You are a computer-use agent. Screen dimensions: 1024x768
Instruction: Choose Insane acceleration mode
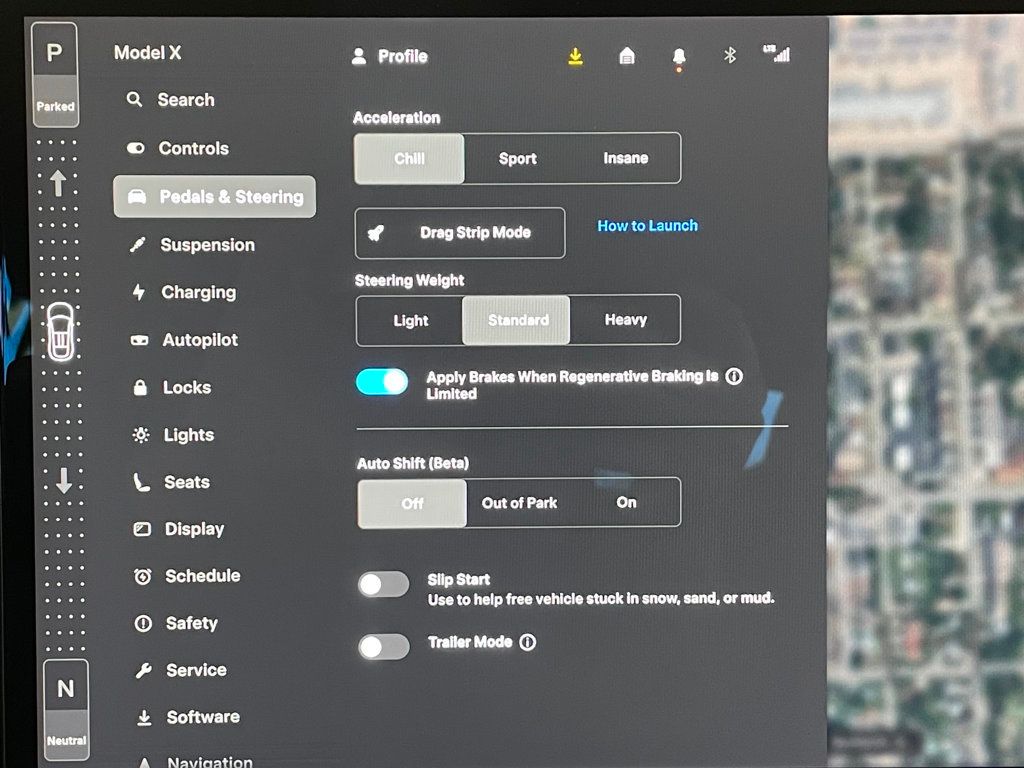626,159
